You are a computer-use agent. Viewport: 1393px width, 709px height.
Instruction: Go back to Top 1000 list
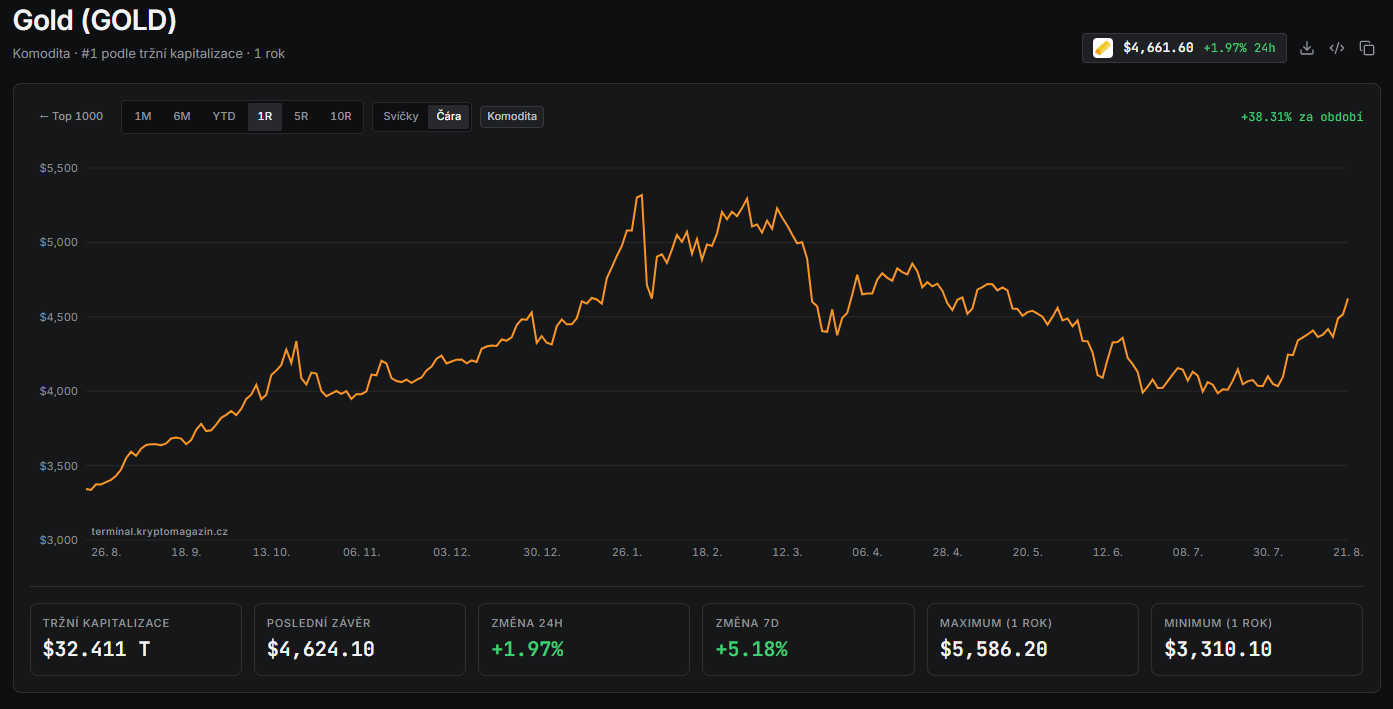(71, 116)
